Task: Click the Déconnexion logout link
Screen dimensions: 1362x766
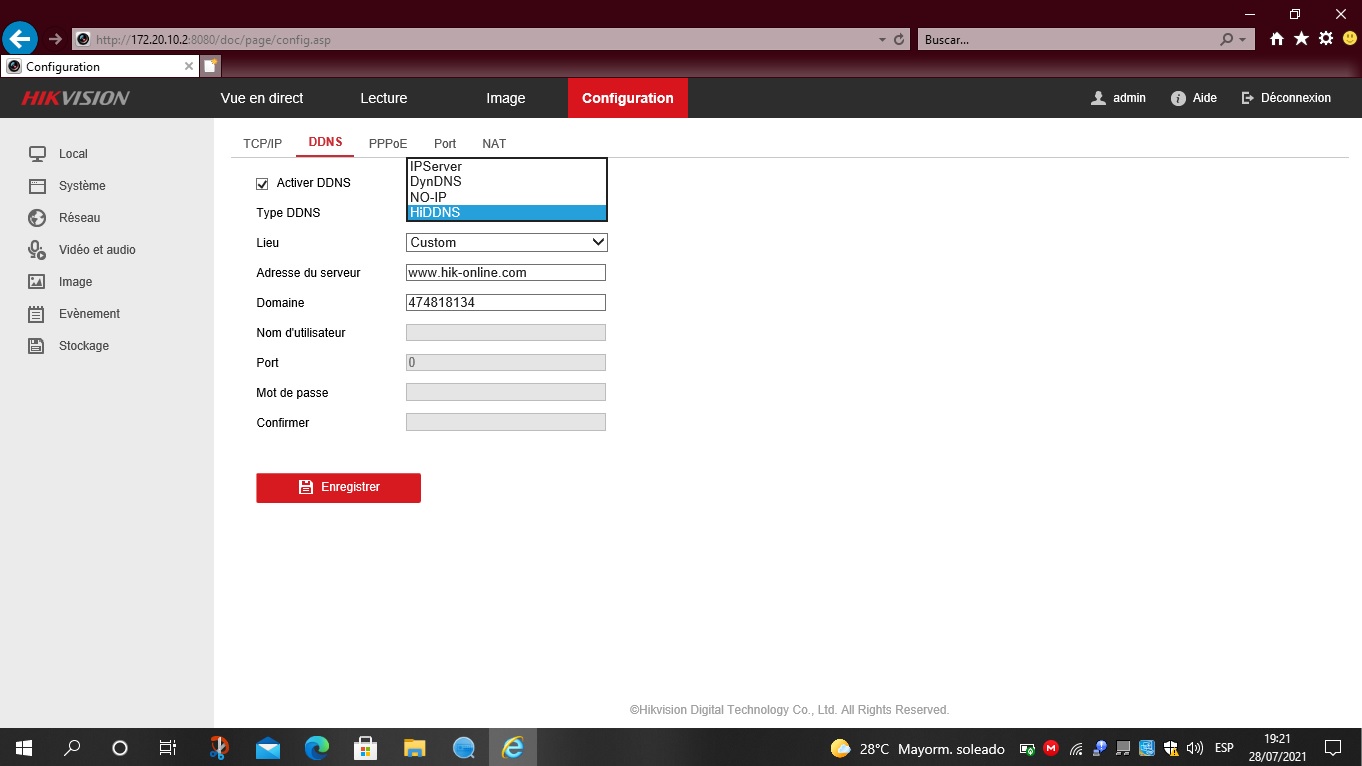Action: click(1286, 98)
